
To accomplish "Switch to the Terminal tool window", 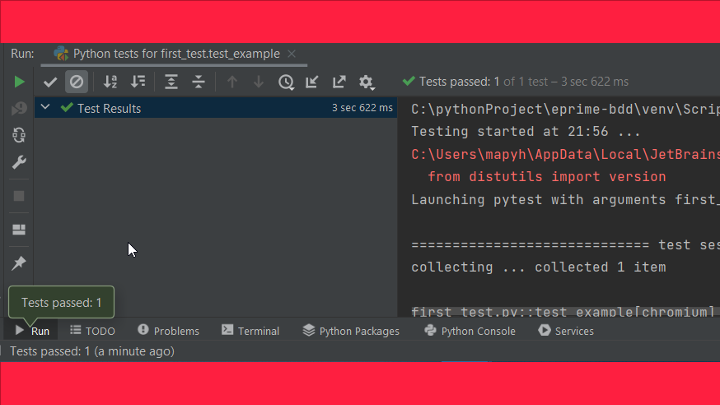I will [x=250, y=331].
